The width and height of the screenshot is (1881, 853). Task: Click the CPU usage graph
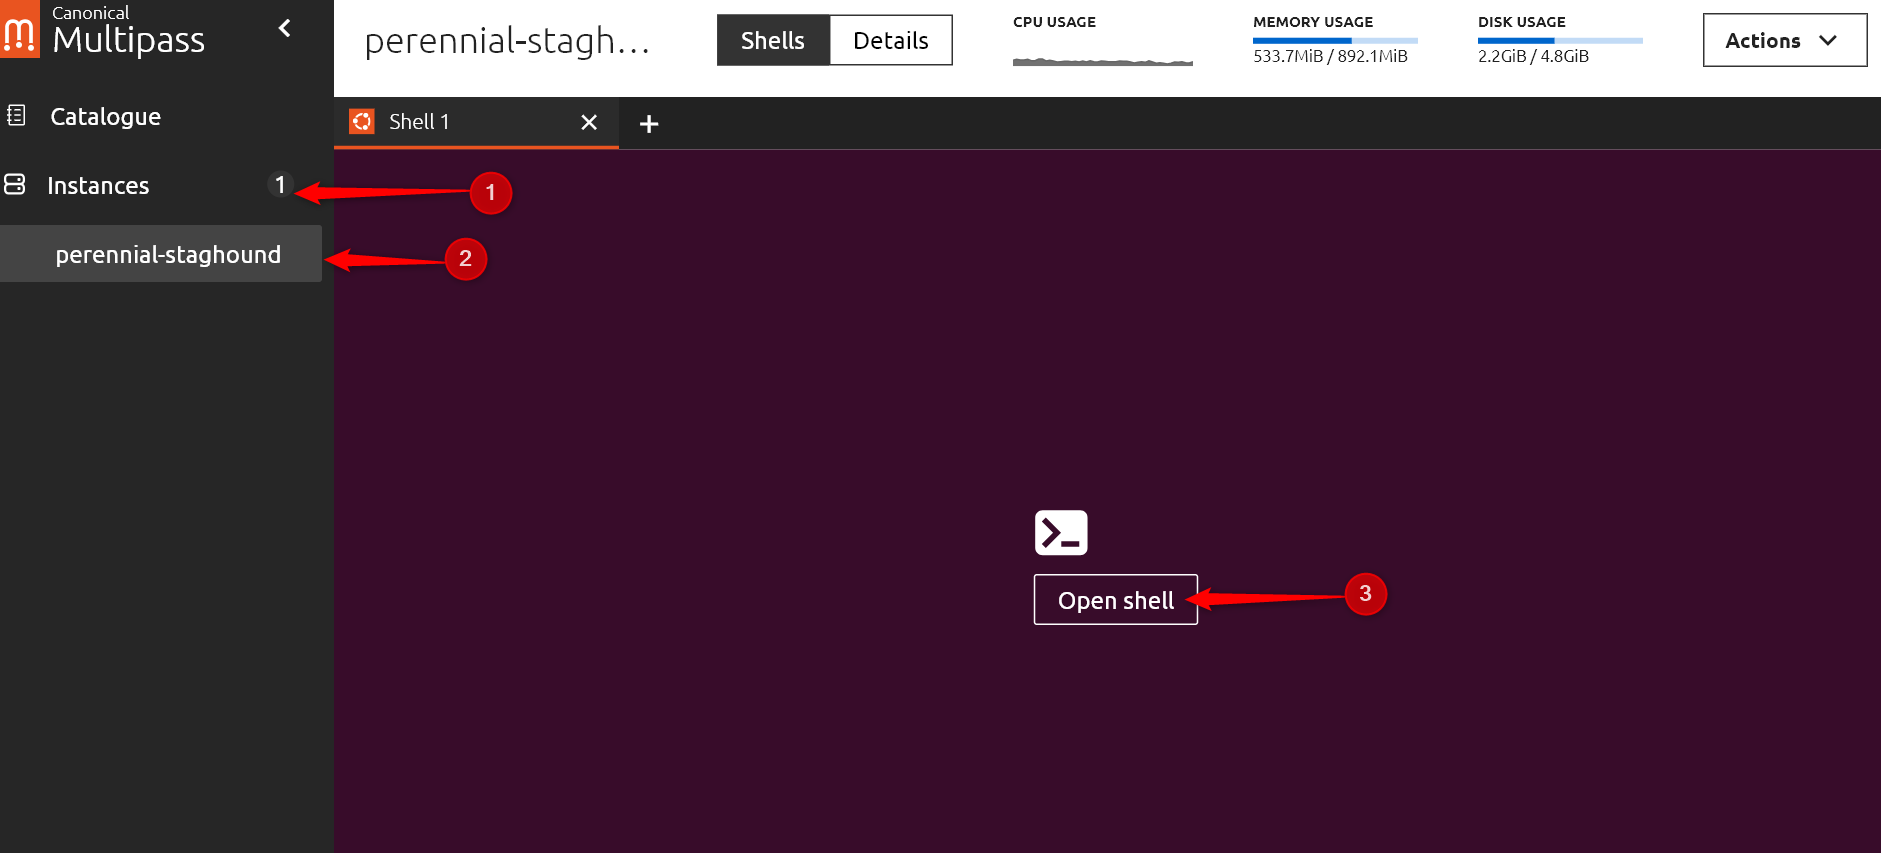[x=1103, y=61]
